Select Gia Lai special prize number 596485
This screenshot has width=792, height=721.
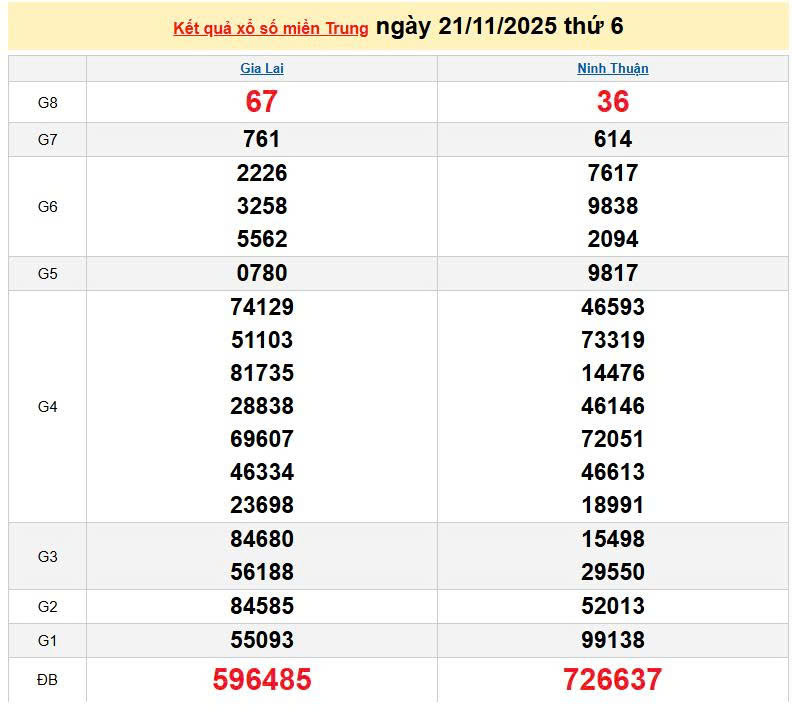(x=262, y=680)
